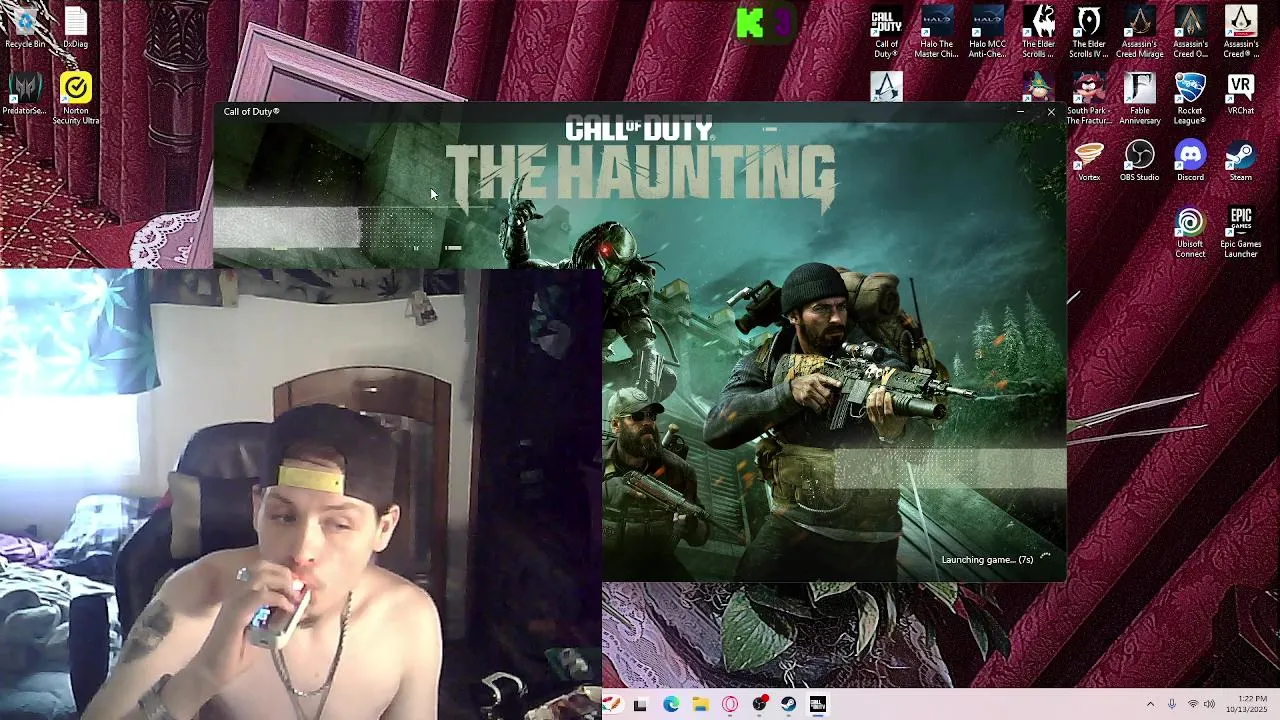The width and height of the screenshot is (1280, 720).
Task: Launch Assassin's Creed Mirage shortcut
Action: (x=1139, y=33)
